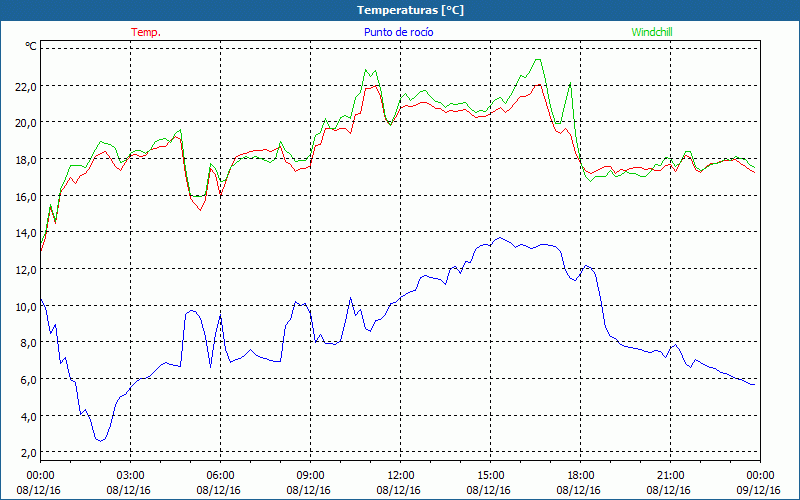Click the '8,0' y-axis value

[28, 343]
